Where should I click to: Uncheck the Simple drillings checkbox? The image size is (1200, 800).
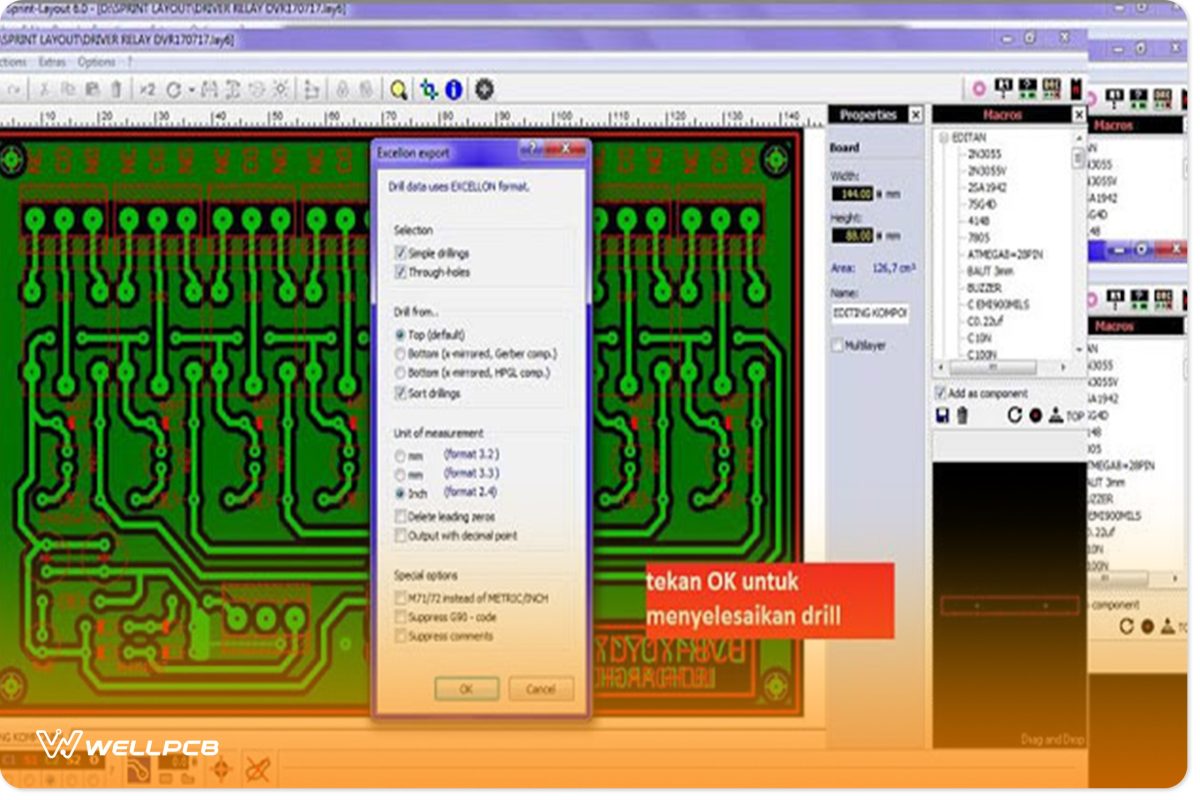pos(401,254)
